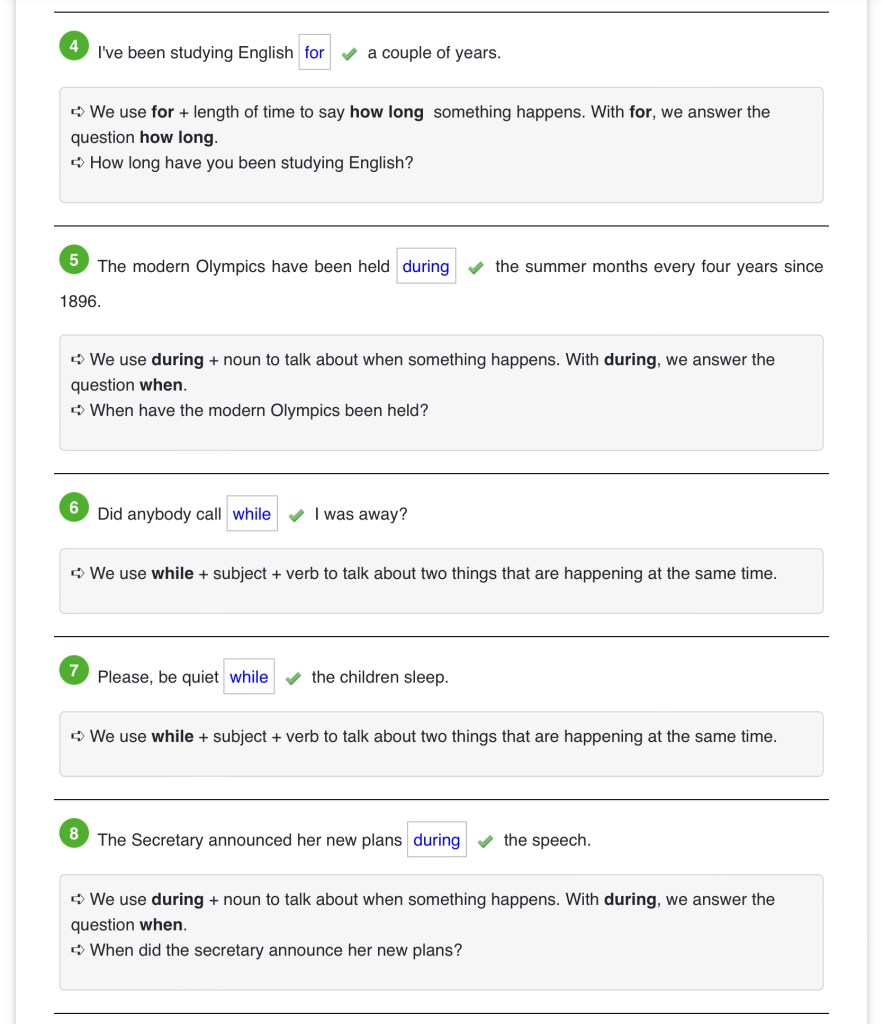Click the "for" answer field in question 4
This screenshot has width=883, height=1024.
(314, 53)
